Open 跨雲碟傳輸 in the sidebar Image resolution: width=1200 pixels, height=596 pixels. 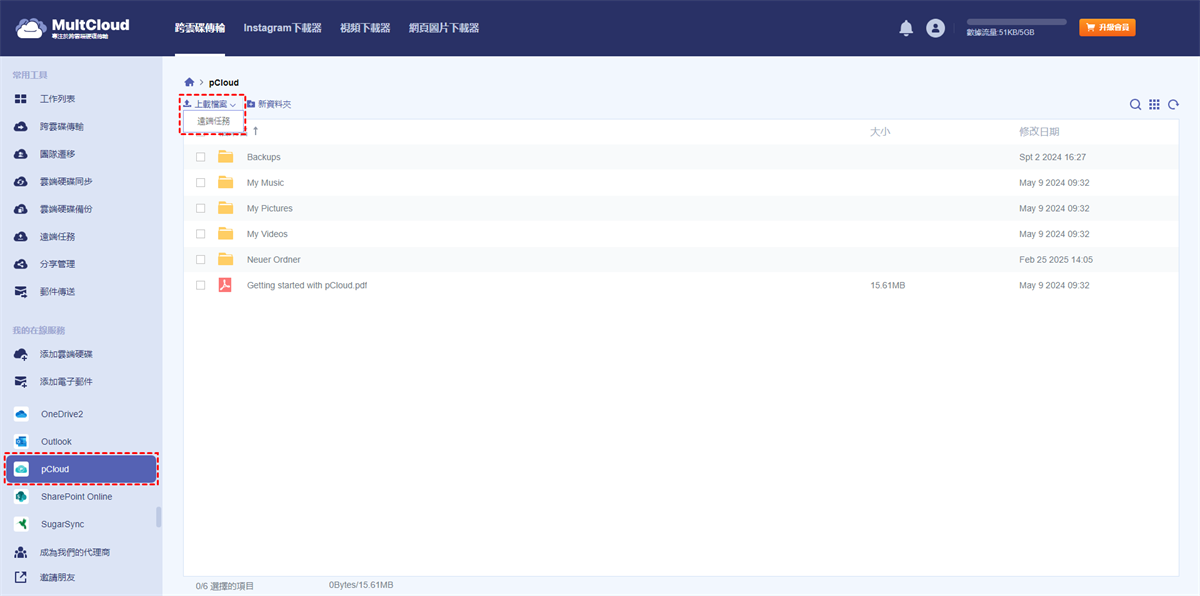click(61, 127)
